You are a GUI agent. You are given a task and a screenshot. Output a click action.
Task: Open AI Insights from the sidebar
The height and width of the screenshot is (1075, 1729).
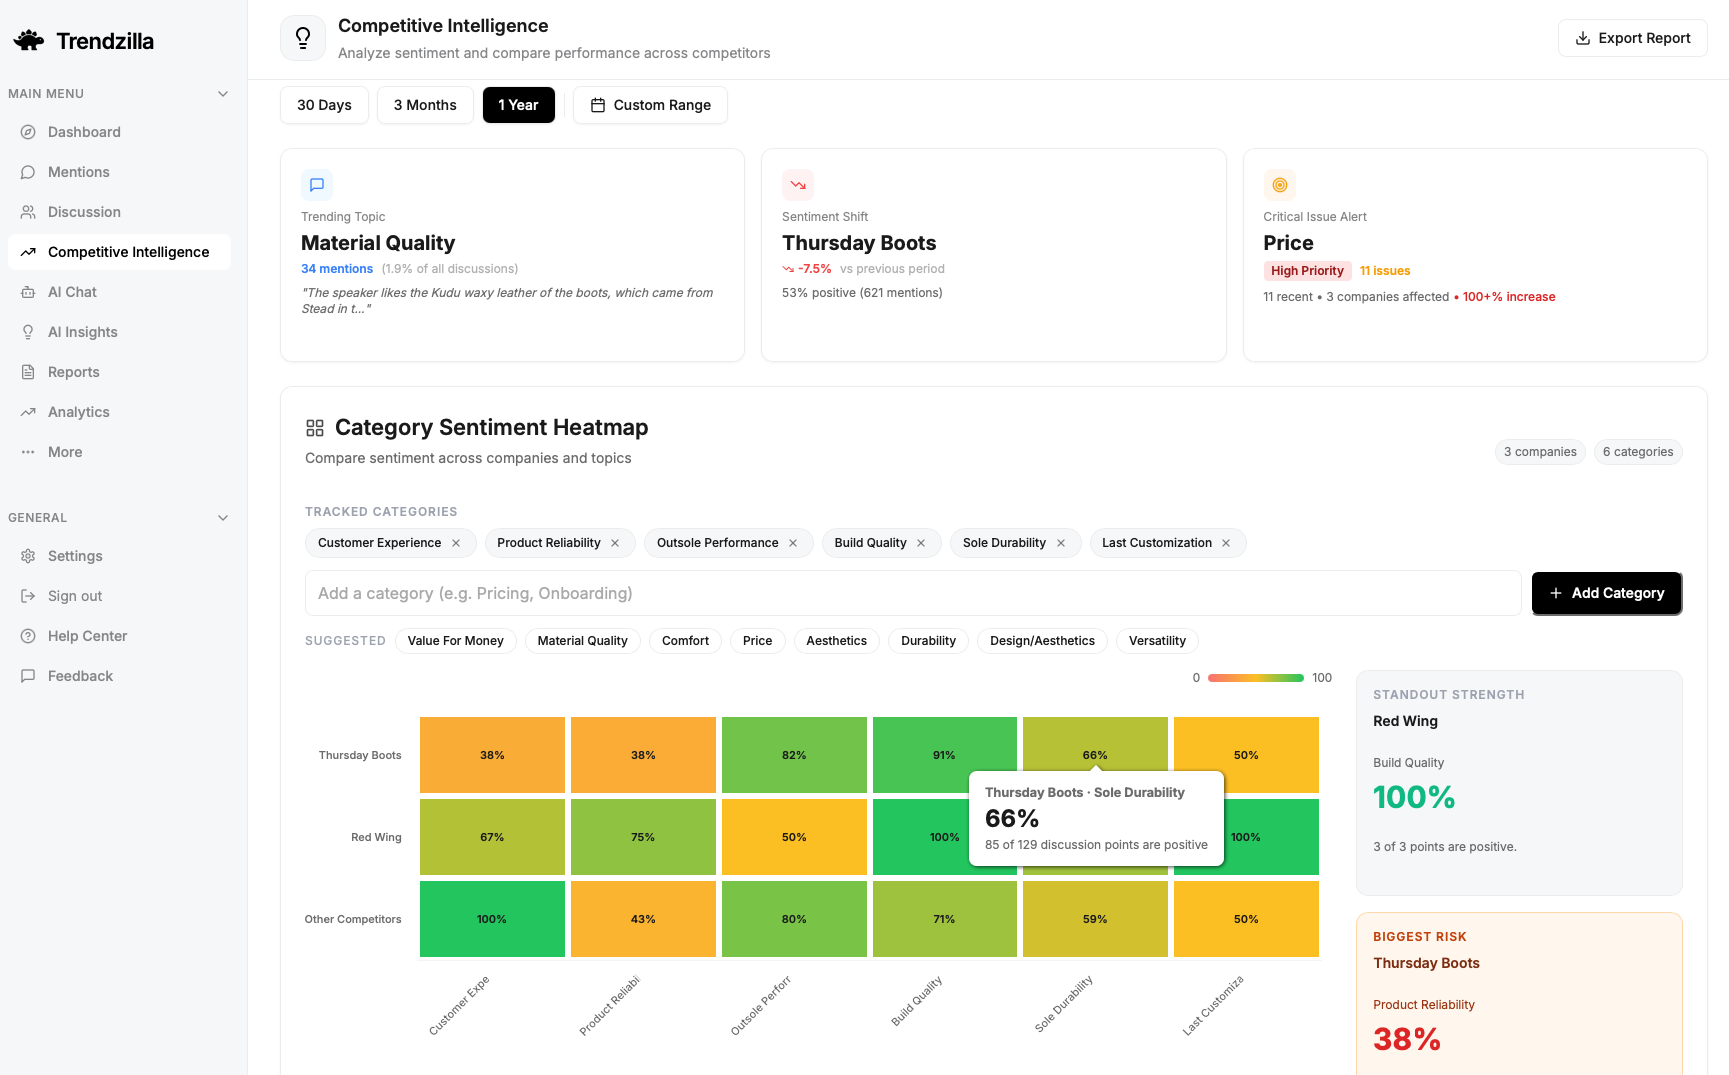click(x=82, y=332)
